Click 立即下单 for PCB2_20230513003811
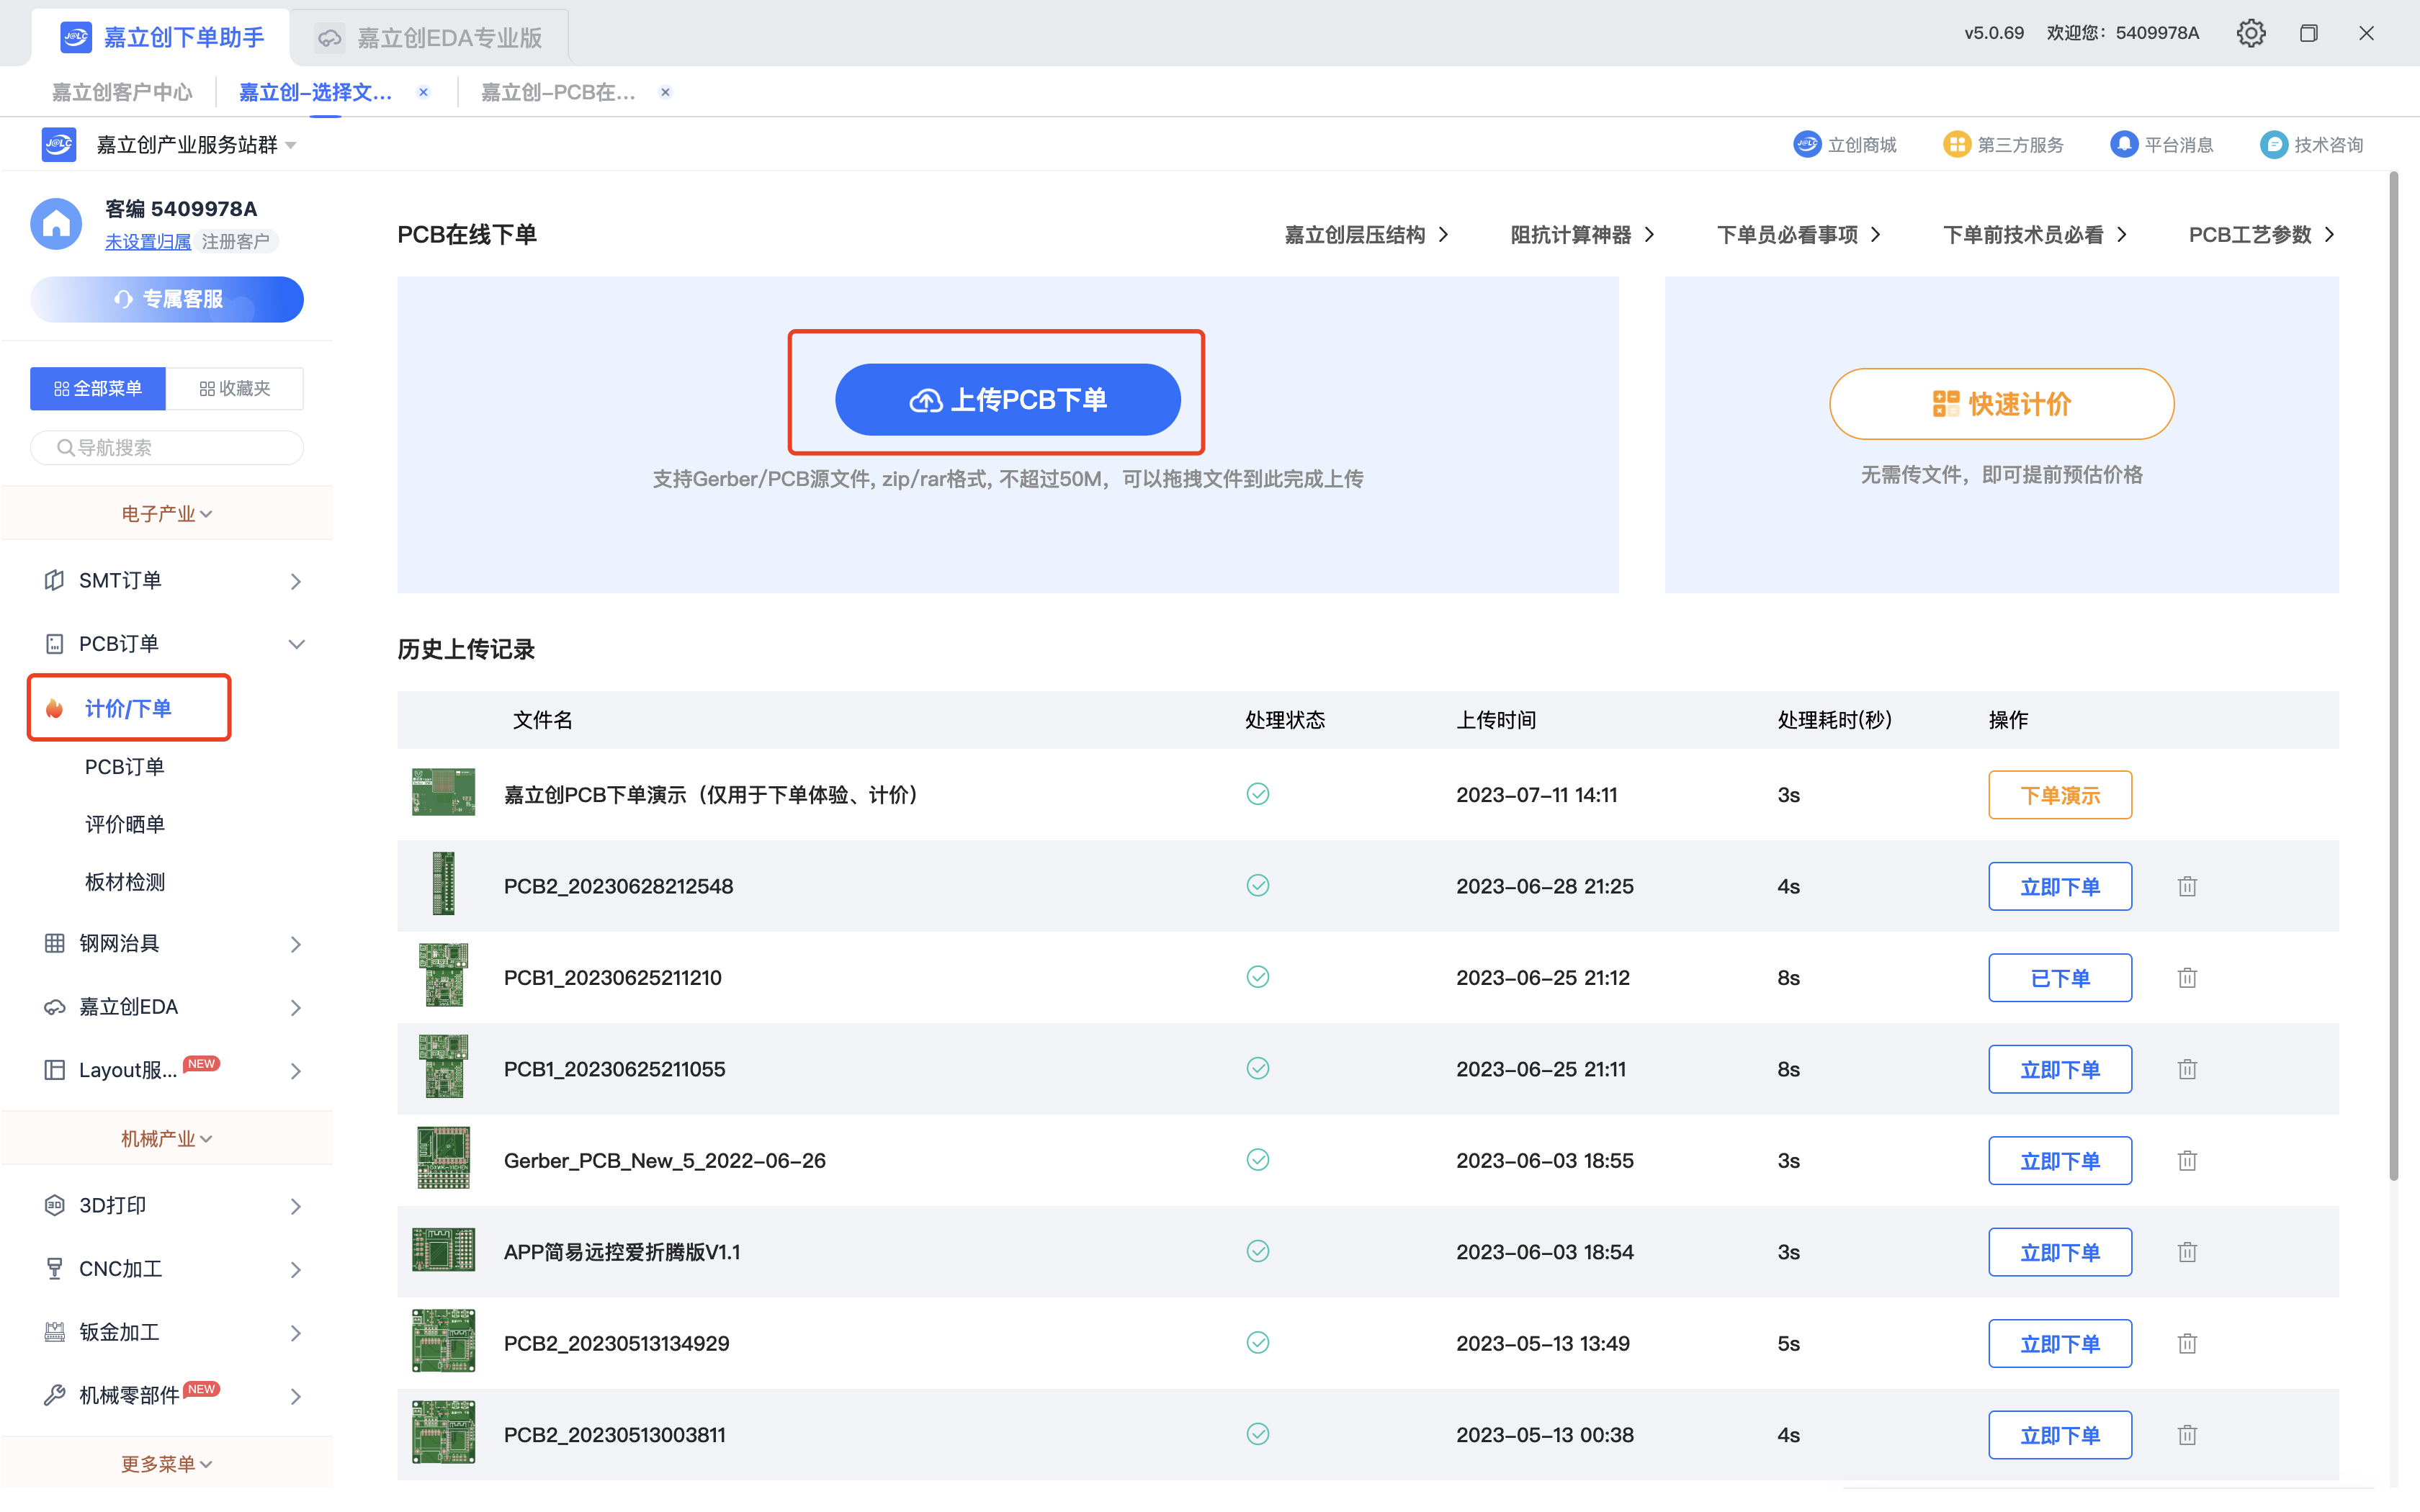The width and height of the screenshot is (2420, 1512). tap(2059, 1436)
